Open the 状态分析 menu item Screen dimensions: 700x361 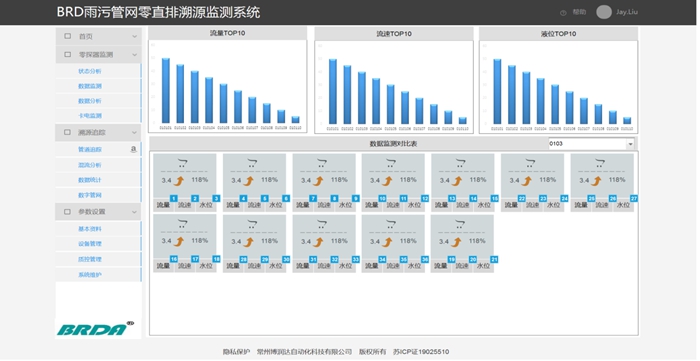90,71
